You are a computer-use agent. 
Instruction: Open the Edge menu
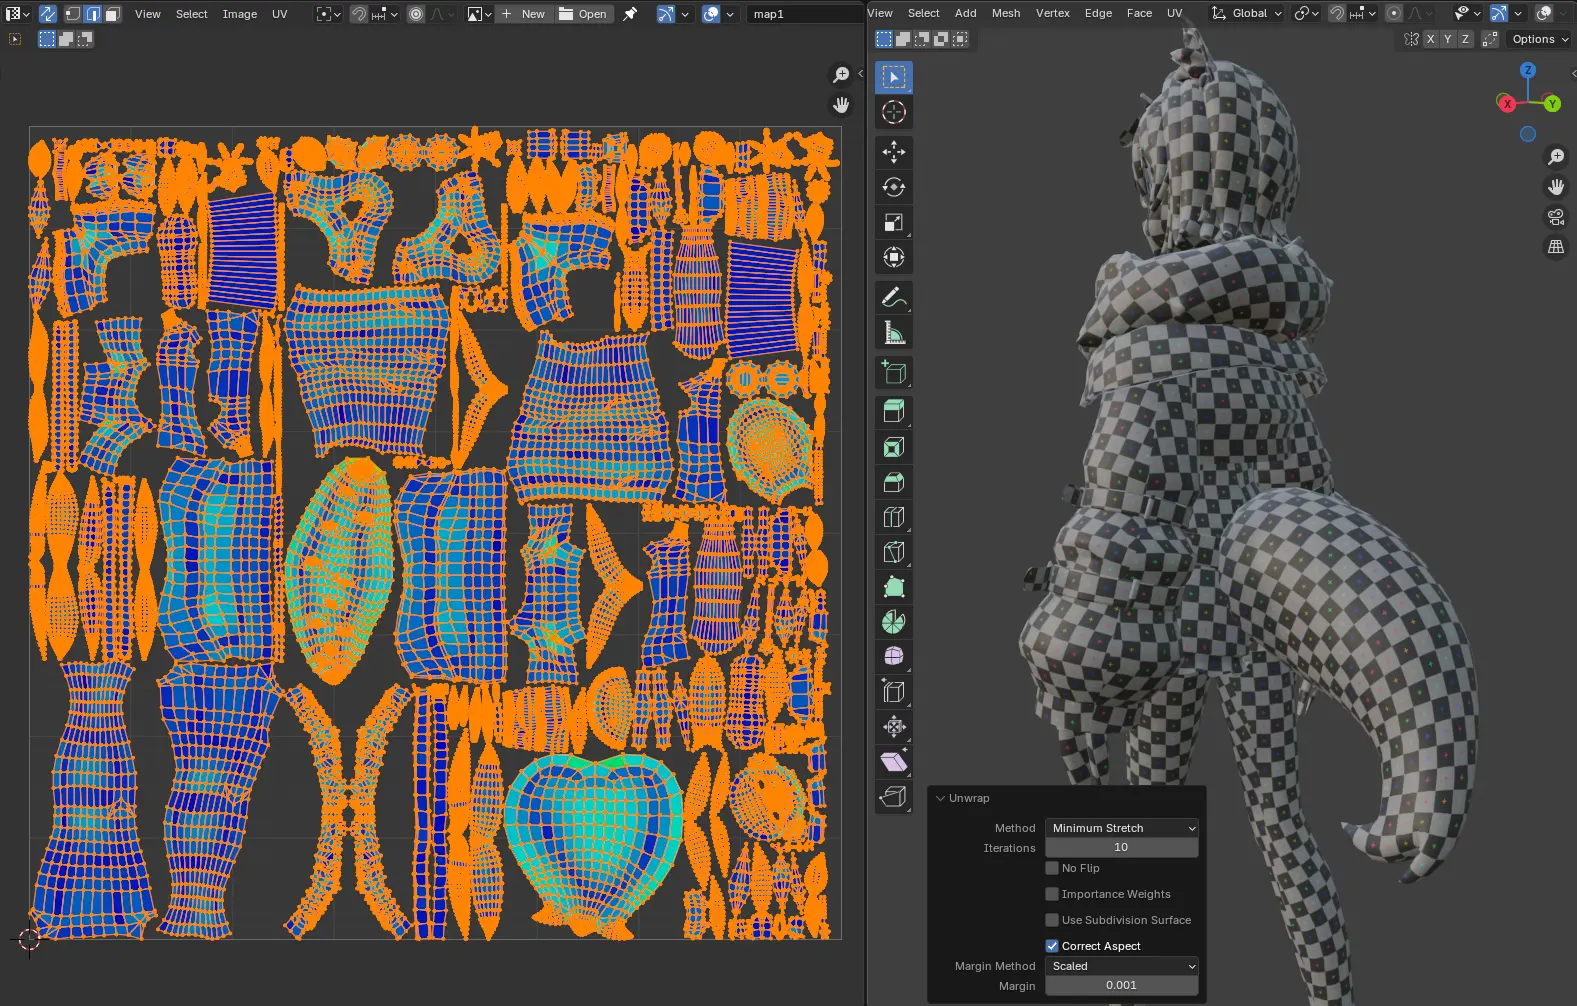[1098, 13]
